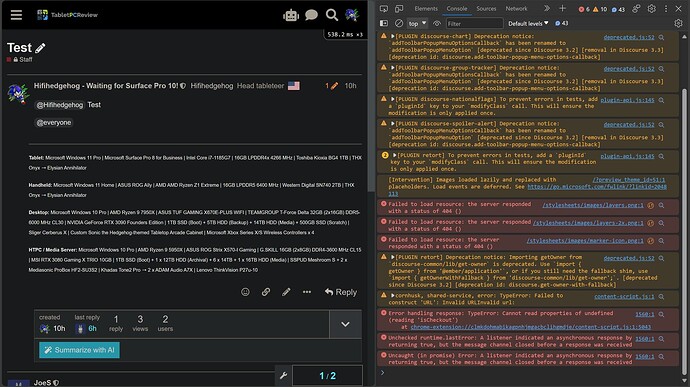Open the 43 issues counter in the tab bar
Viewport: 690px width, 387px height.
click(x=618, y=9)
